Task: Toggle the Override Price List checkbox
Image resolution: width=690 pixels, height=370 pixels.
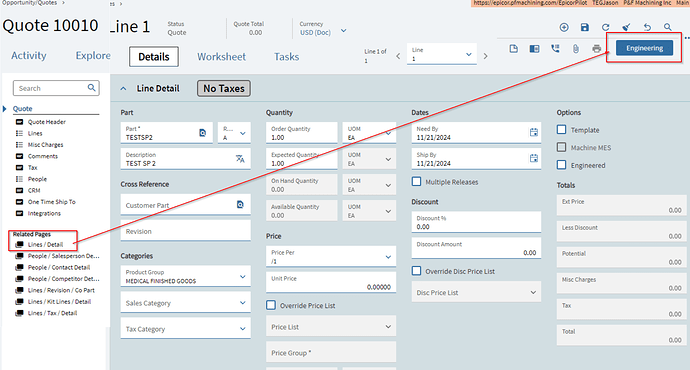Action: 271,305
